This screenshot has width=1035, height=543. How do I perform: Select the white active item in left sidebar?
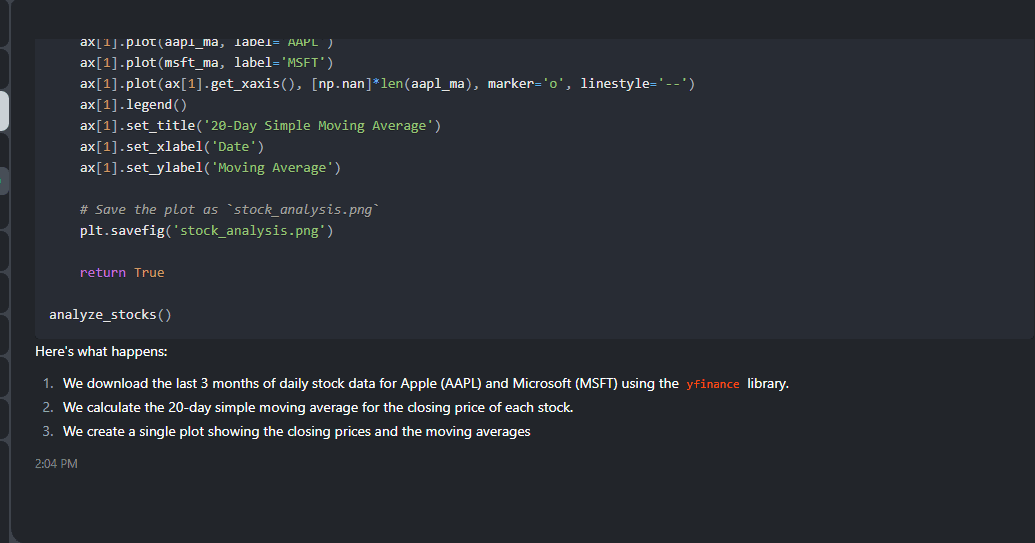click(x=4, y=111)
